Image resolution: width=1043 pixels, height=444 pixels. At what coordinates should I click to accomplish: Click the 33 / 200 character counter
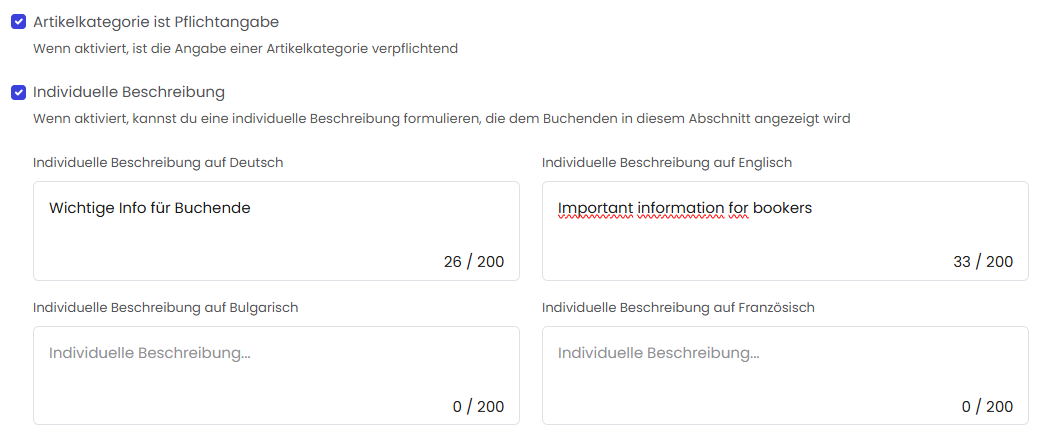pos(983,262)
